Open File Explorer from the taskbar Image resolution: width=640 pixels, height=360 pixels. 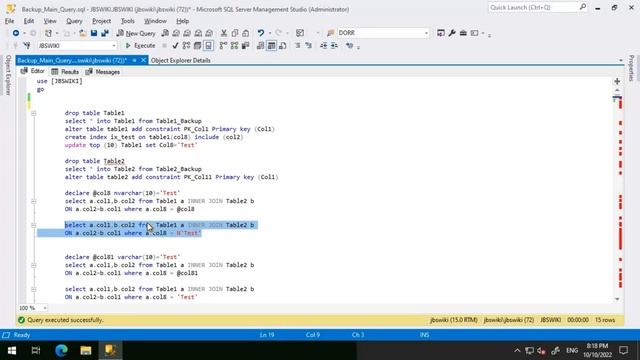coord(86,350)
